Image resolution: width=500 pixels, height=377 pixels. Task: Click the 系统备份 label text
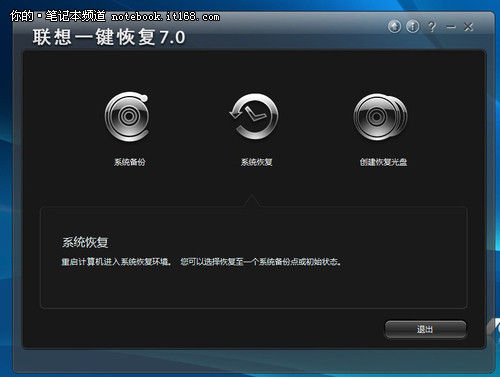[130, 162]
